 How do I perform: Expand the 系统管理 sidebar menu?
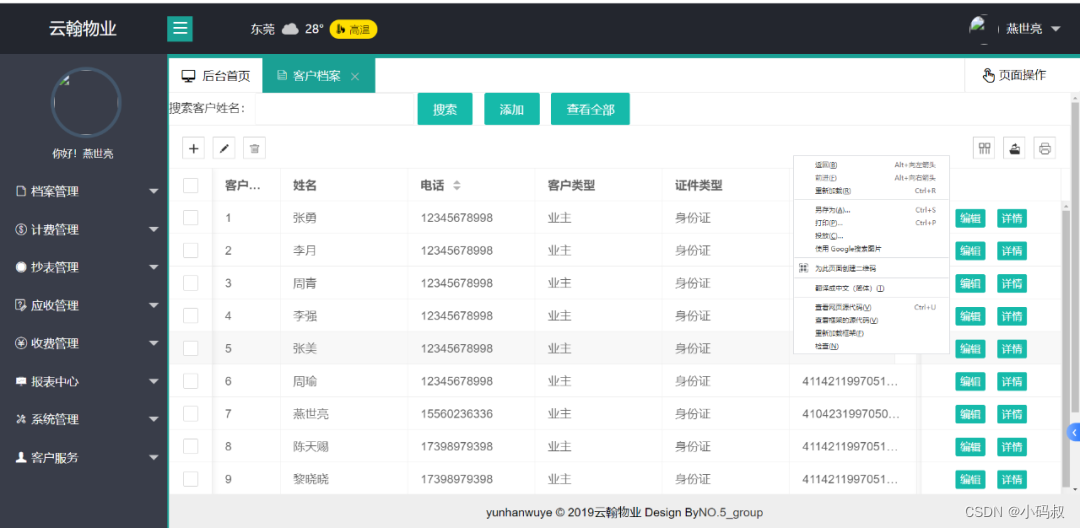(x=84, y=419)
